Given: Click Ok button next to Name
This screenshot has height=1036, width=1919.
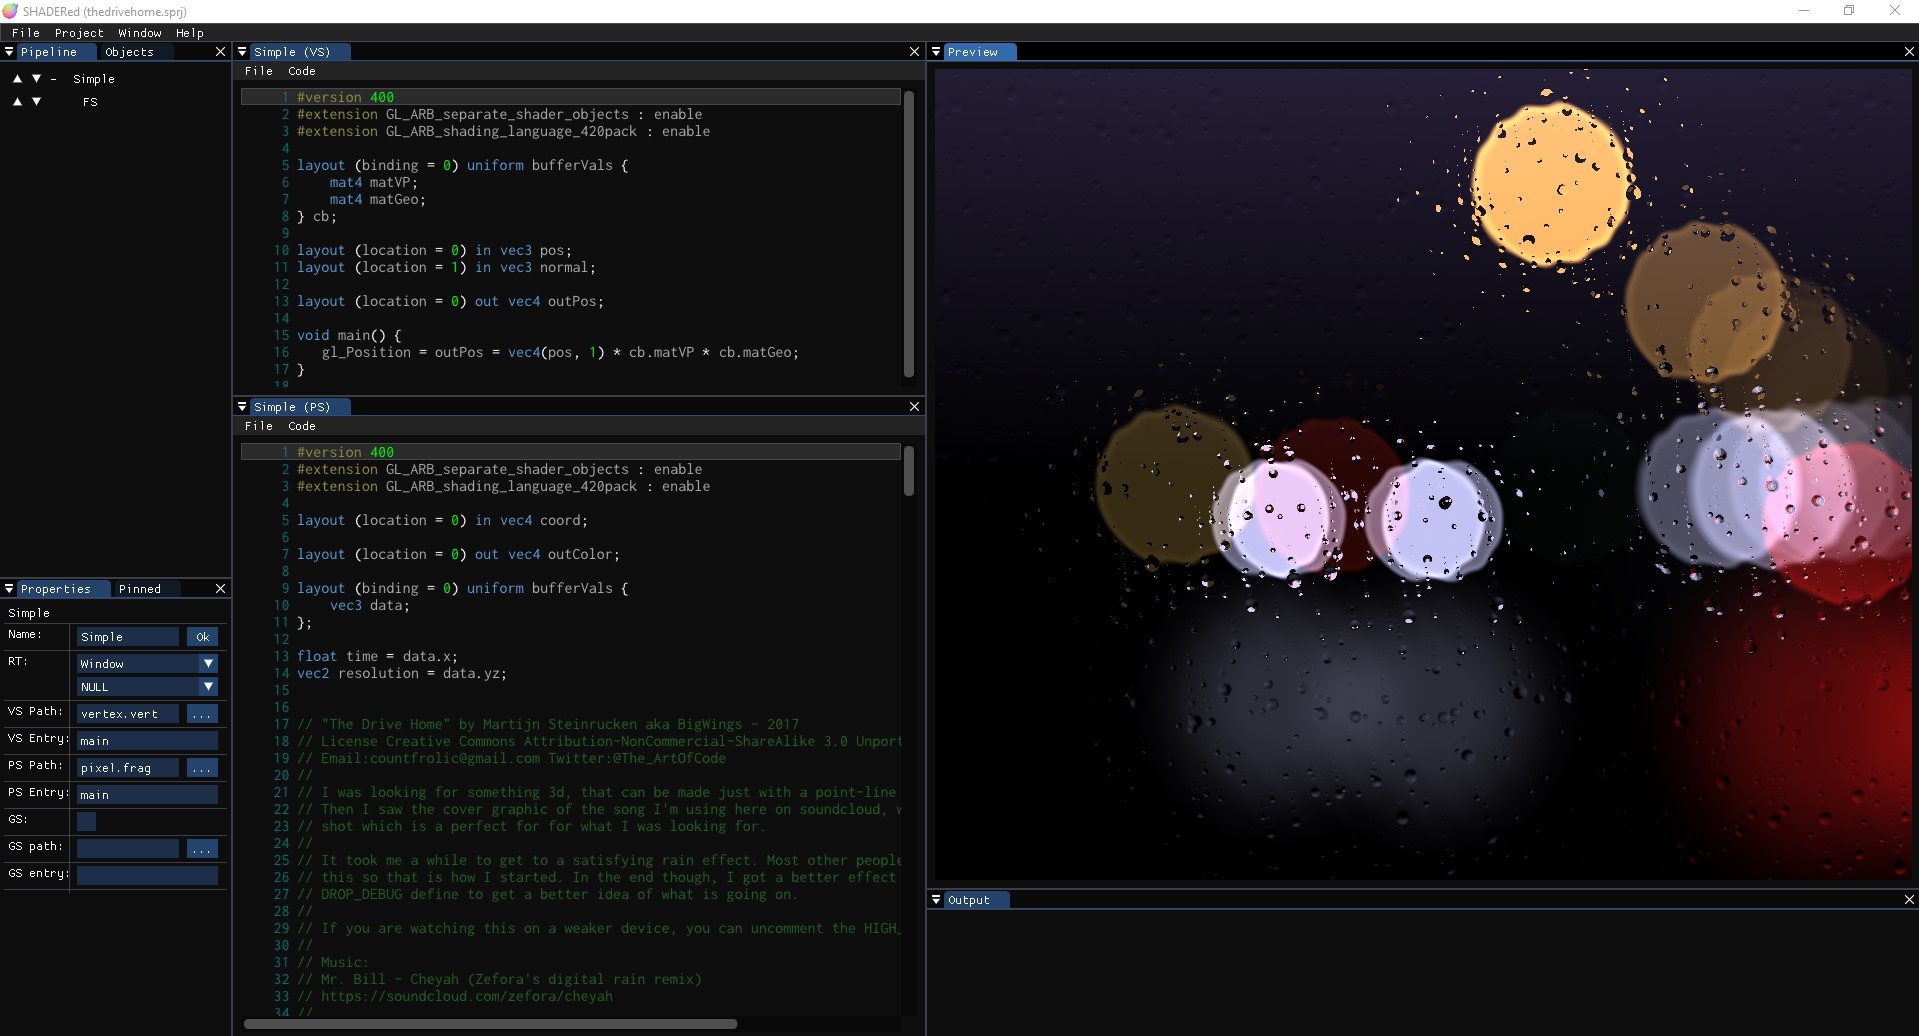Looking at the screenshot, I should pyautogui.click(x=202, y=637).
